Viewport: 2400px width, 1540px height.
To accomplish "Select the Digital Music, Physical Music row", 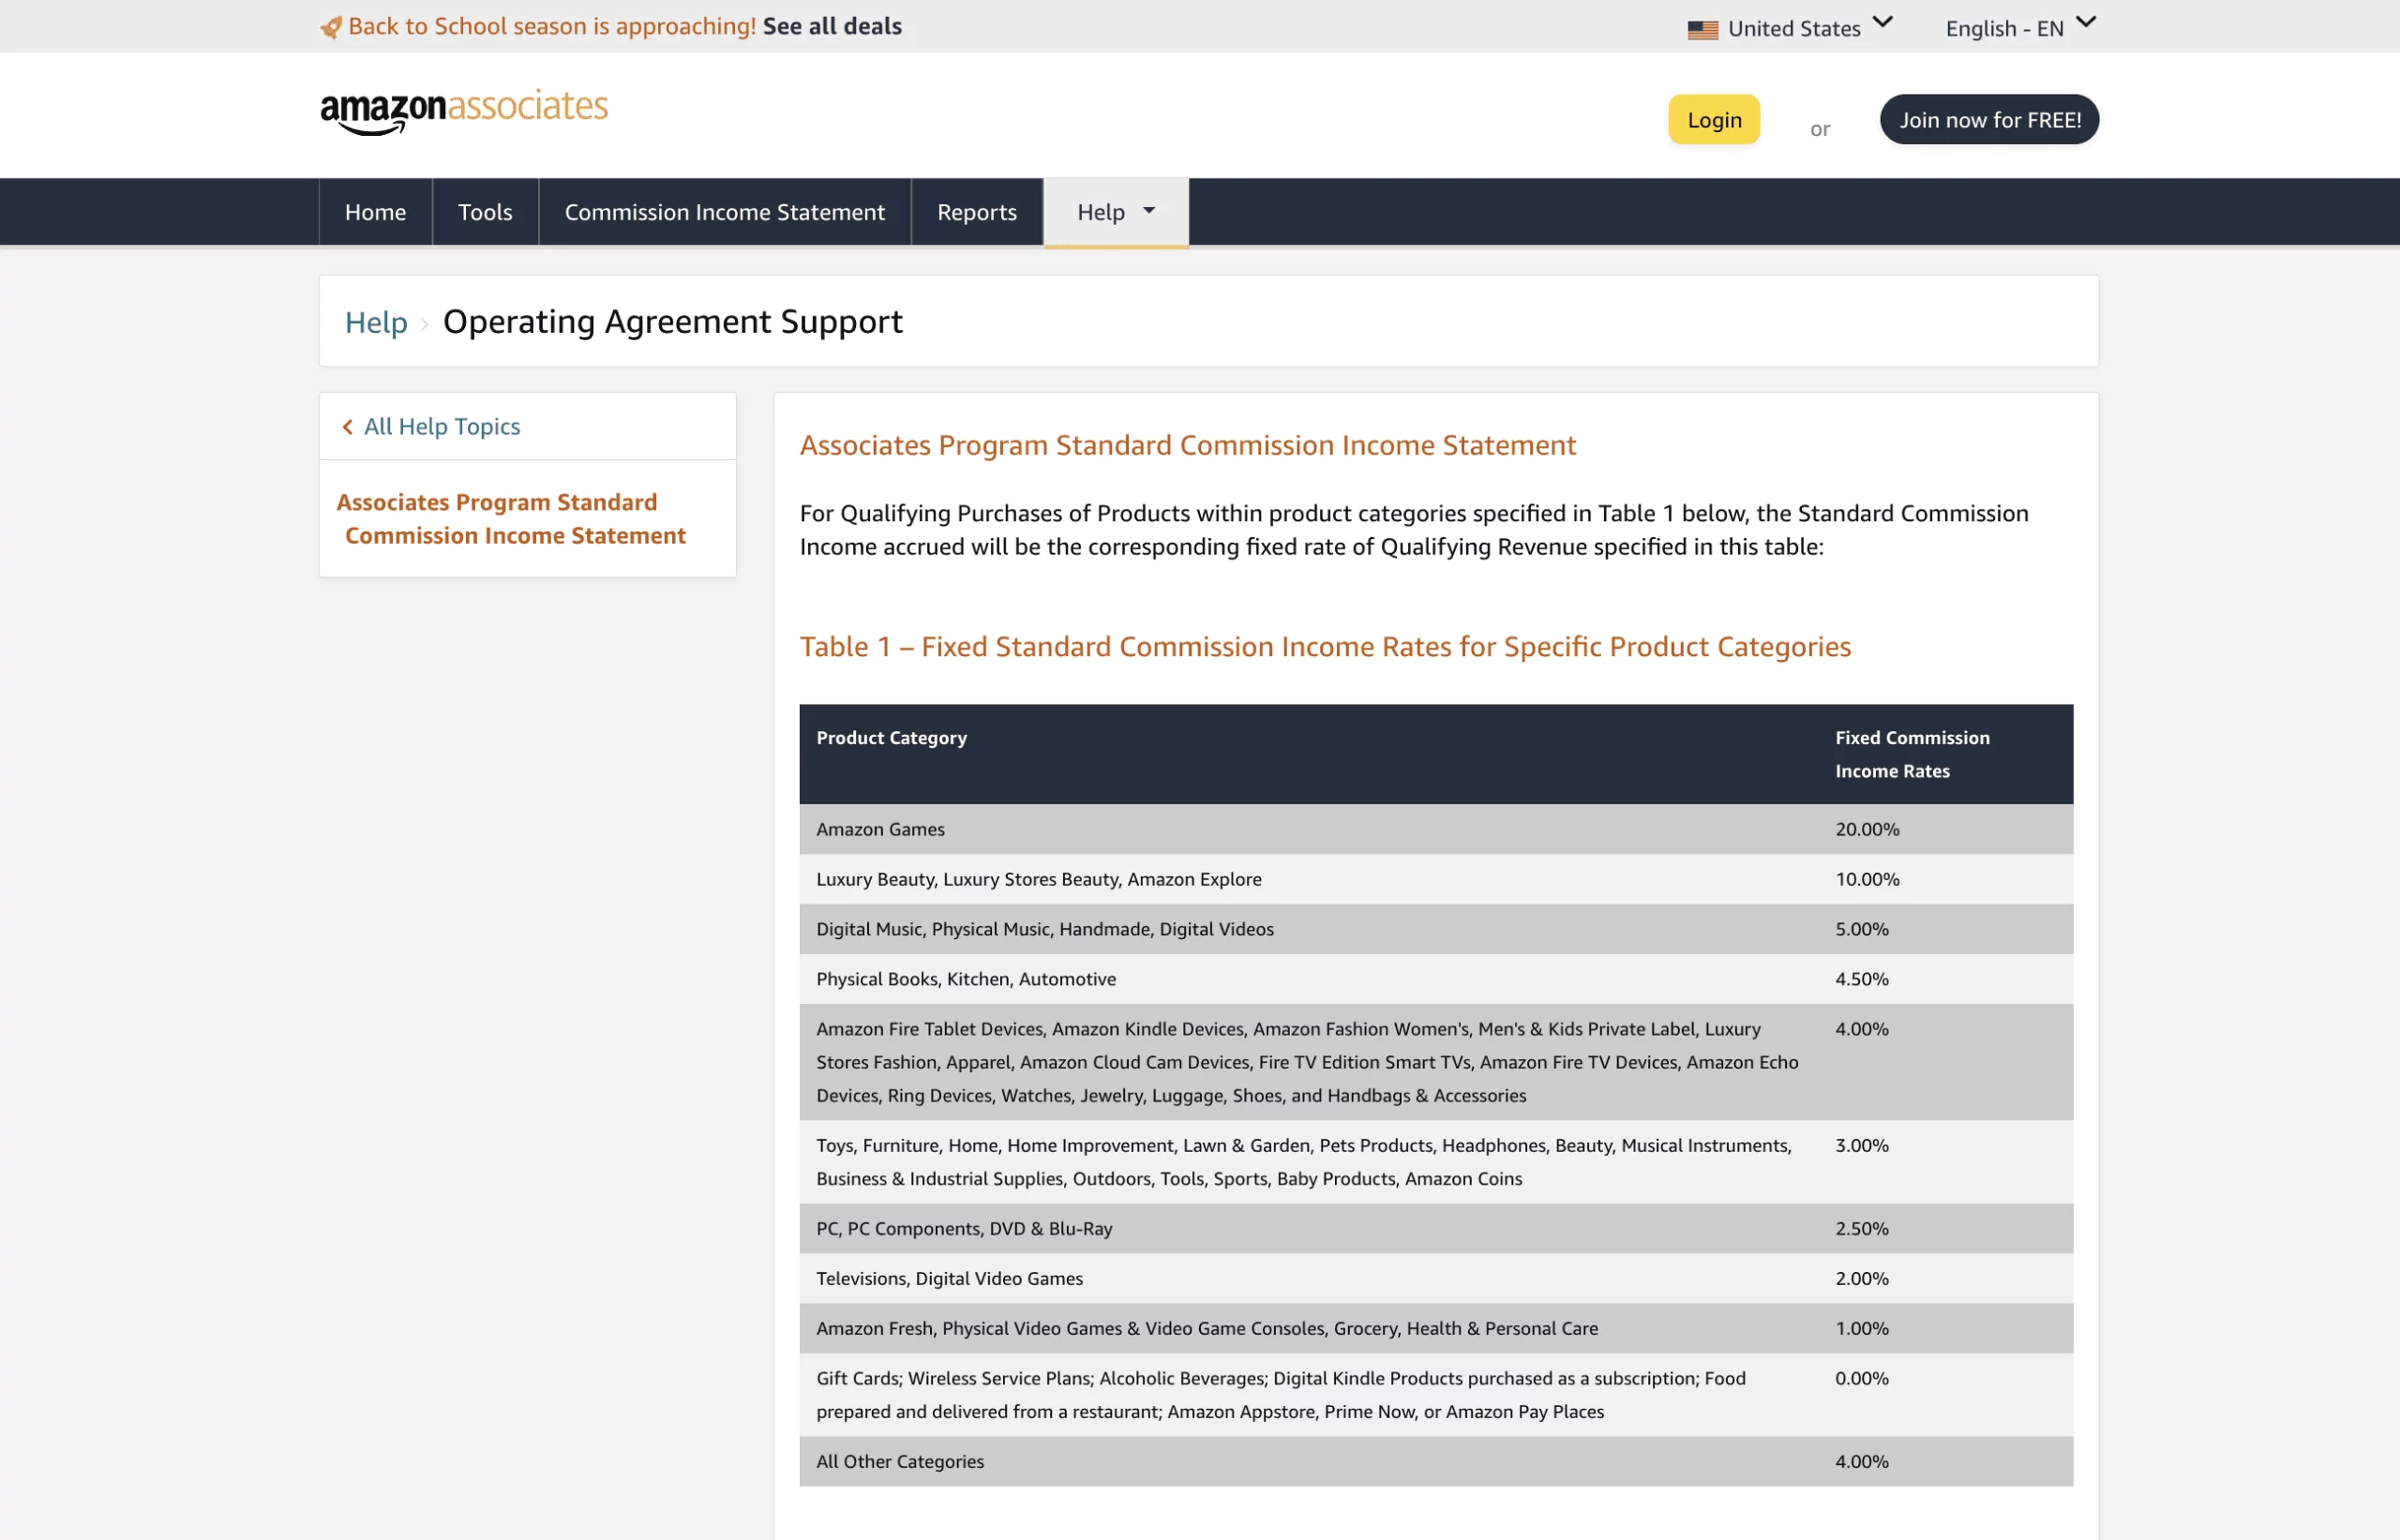I will coord(1436,929).
